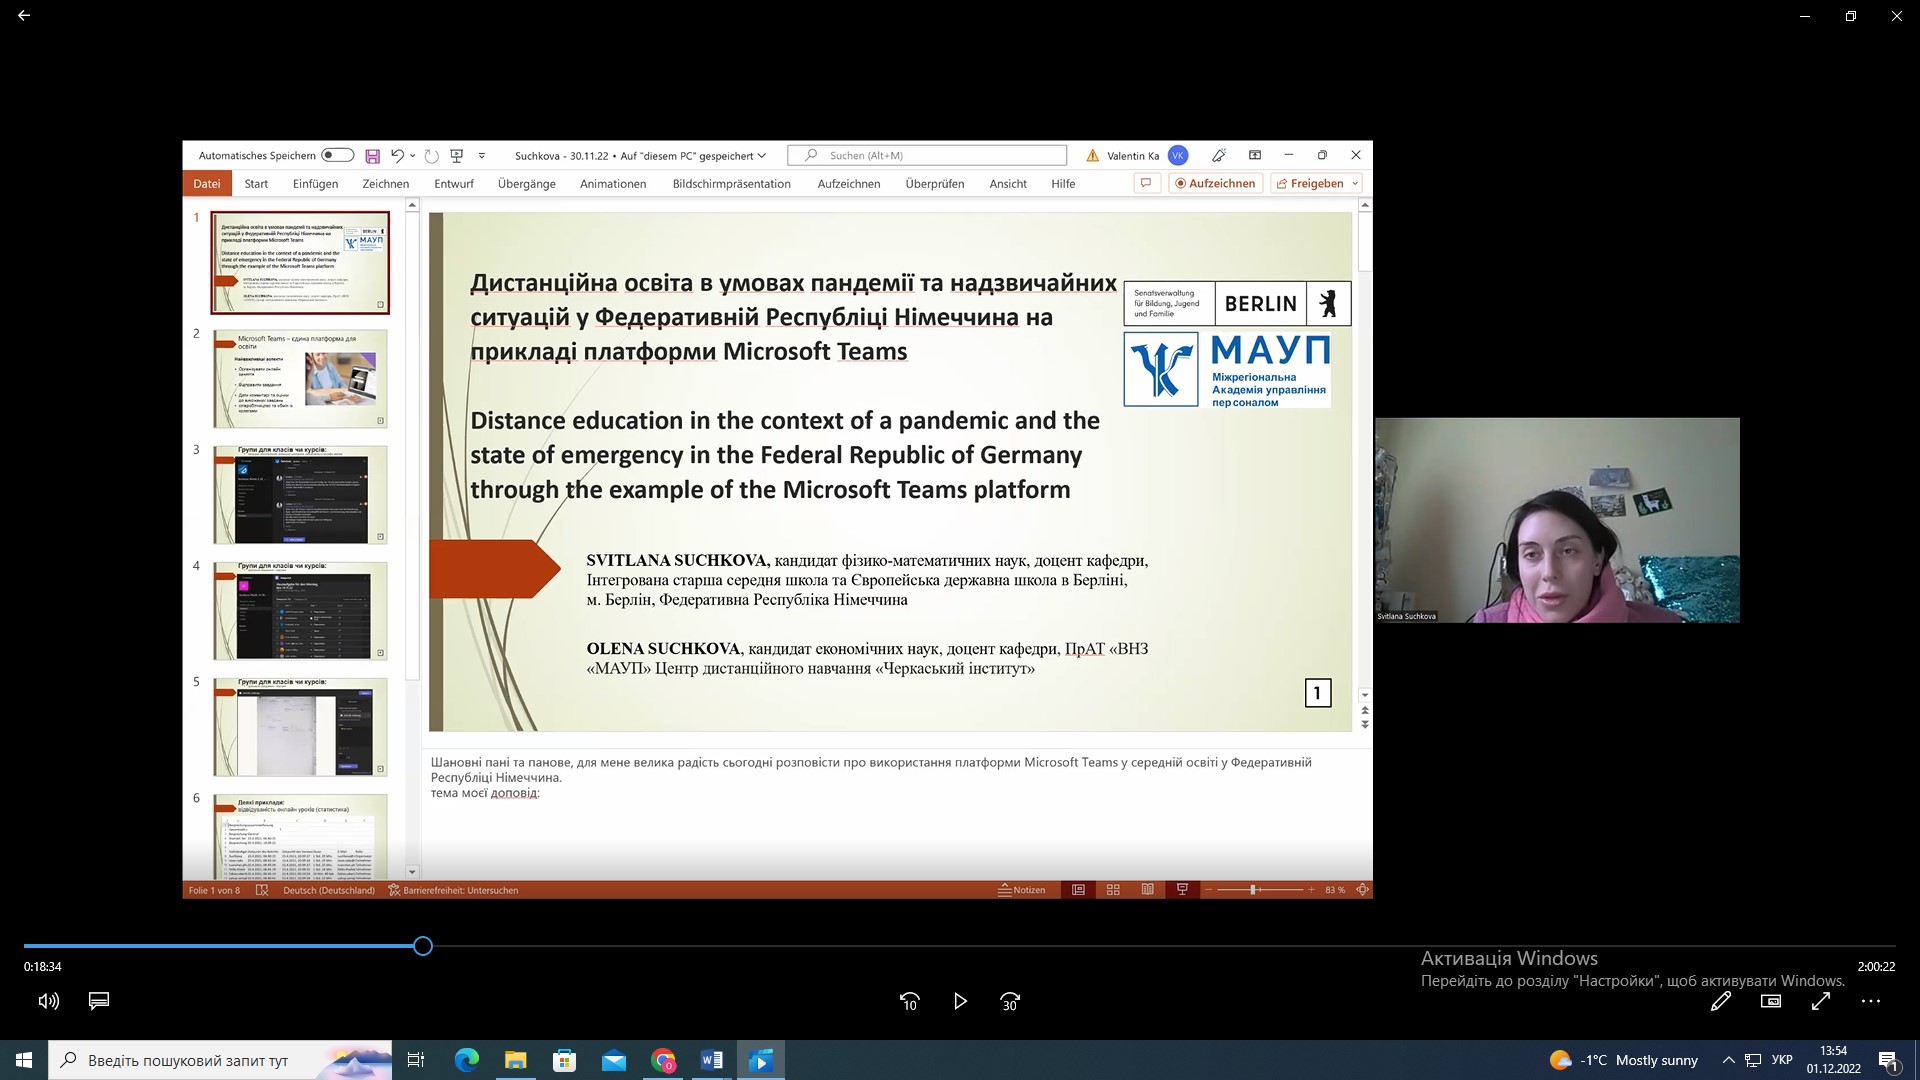Open the subtitles and captions menu

click(99, 1001)
